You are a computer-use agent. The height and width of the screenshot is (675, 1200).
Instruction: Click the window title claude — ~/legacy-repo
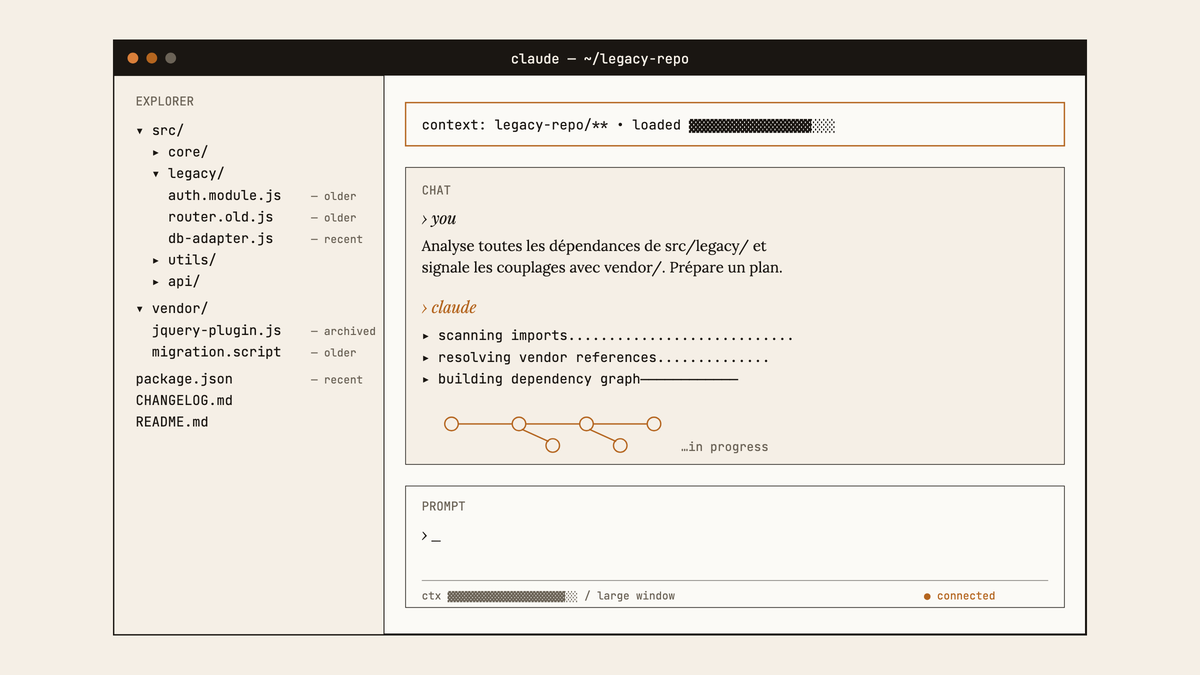(x=600, y=59)
